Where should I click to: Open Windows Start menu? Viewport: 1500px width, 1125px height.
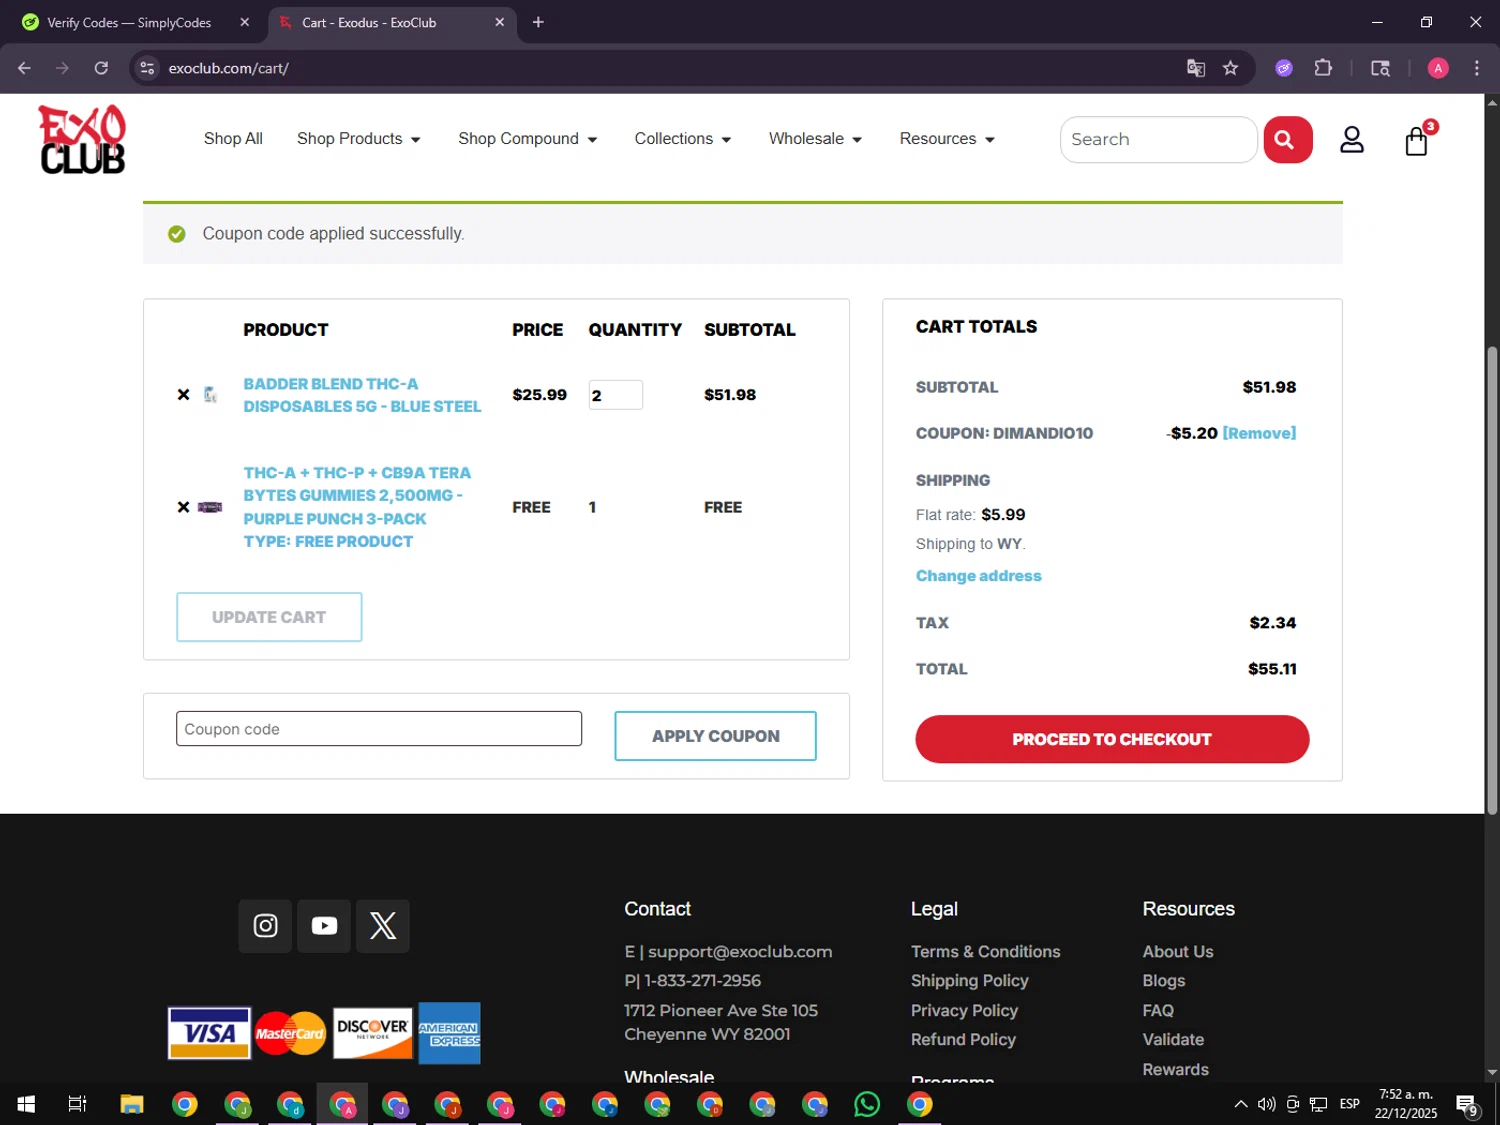click(26, 1104)
